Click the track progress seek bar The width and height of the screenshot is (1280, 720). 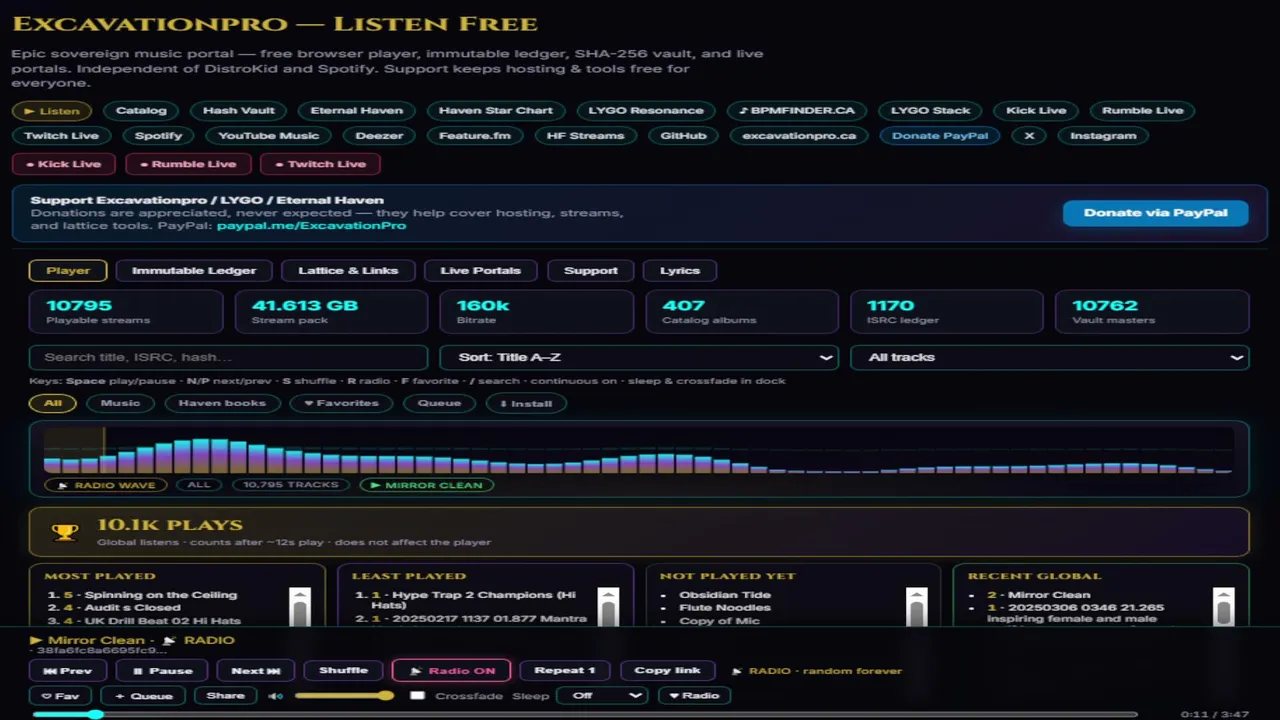click(585, 714)
